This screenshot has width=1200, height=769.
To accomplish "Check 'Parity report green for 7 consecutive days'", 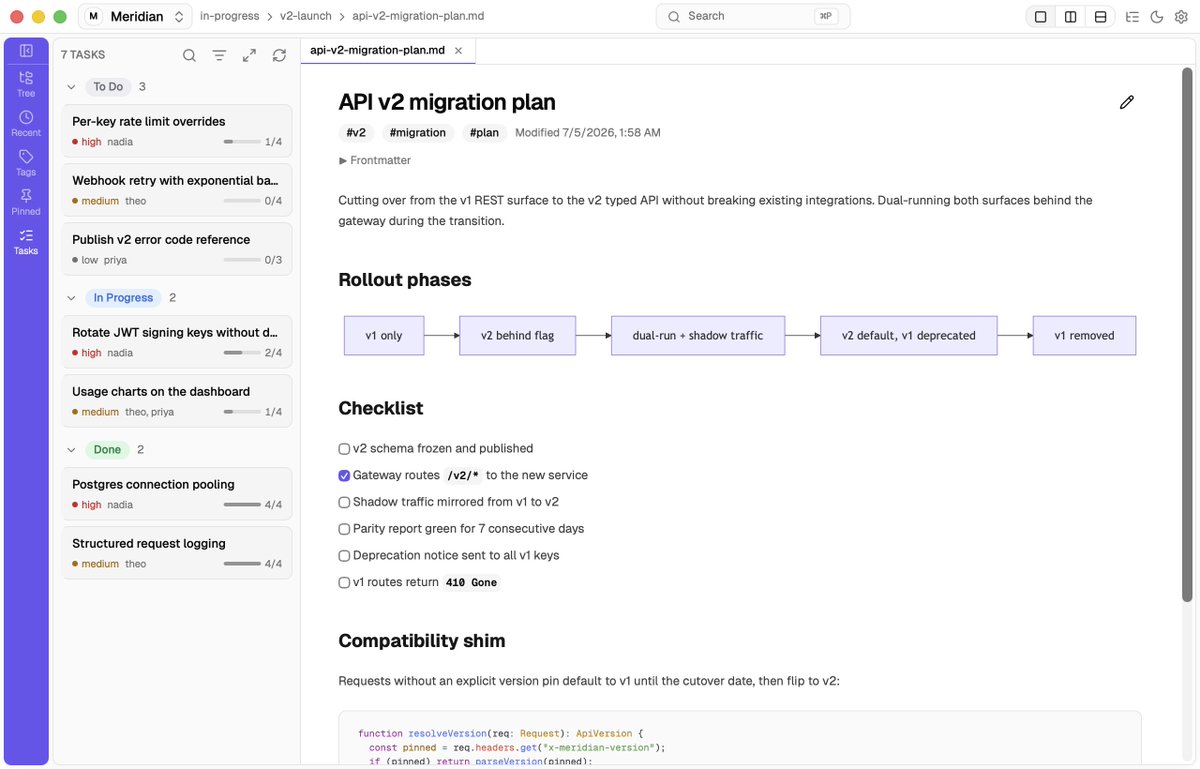I will 344,529.
